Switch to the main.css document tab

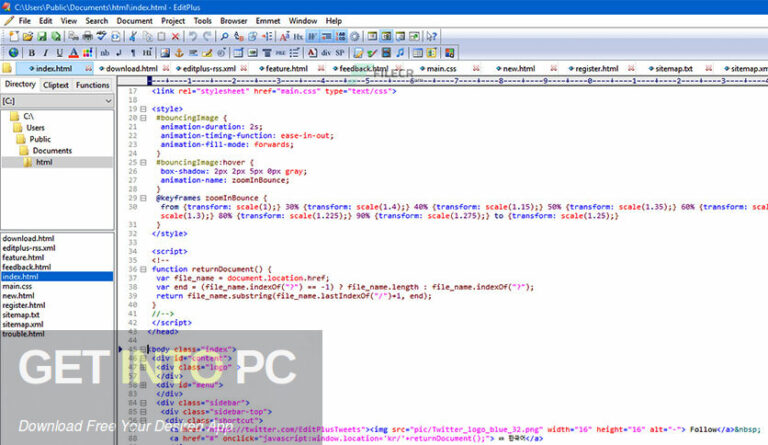point(441,69)
